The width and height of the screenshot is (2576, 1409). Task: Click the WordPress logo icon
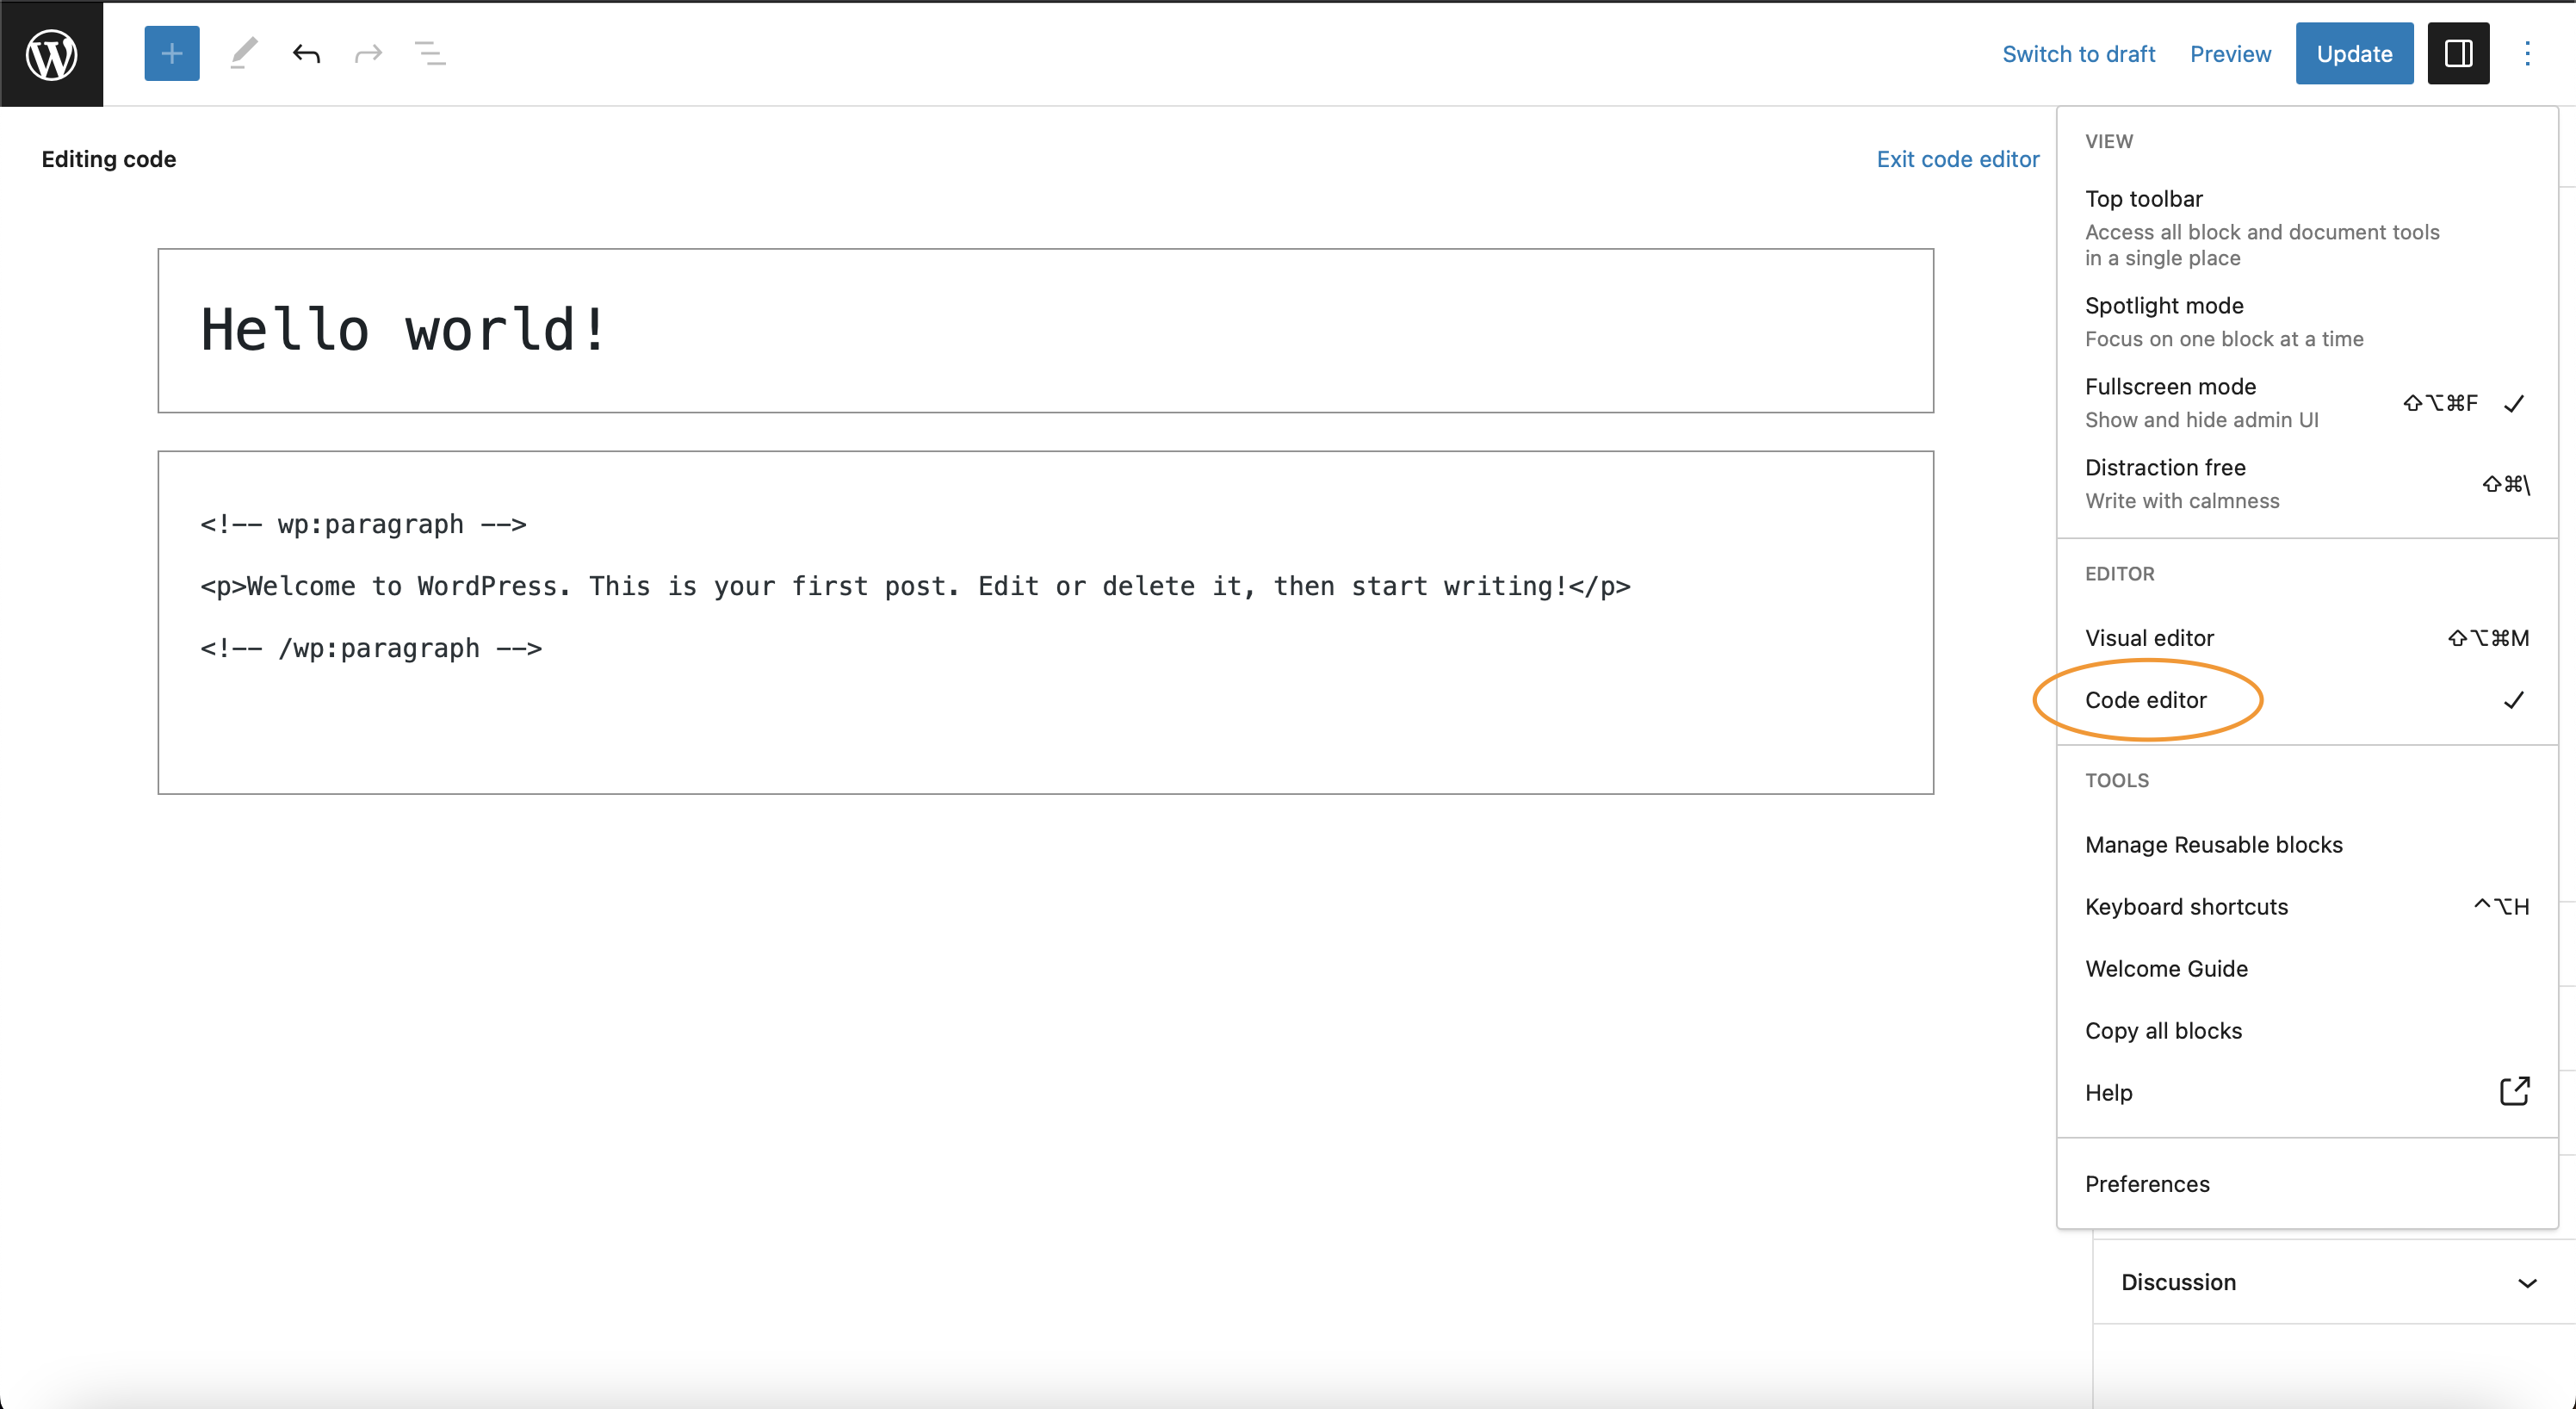51,54
